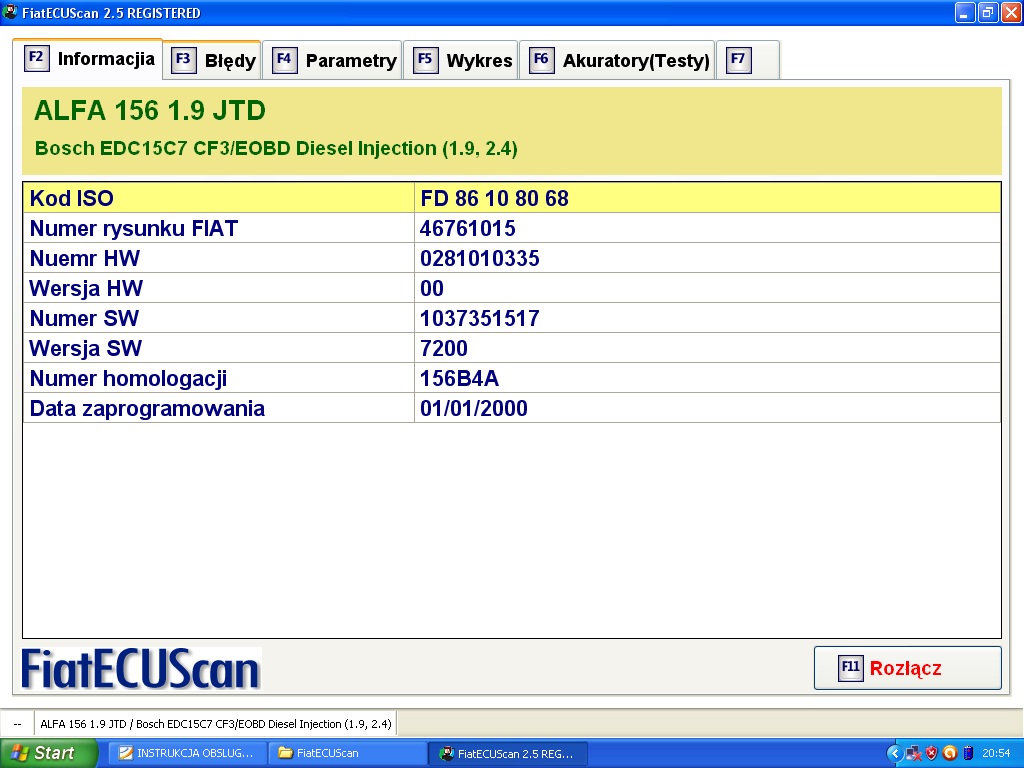Click the status bar '--' indicator
Viewport: 1024px width, 768px height.
coord(18,724)
